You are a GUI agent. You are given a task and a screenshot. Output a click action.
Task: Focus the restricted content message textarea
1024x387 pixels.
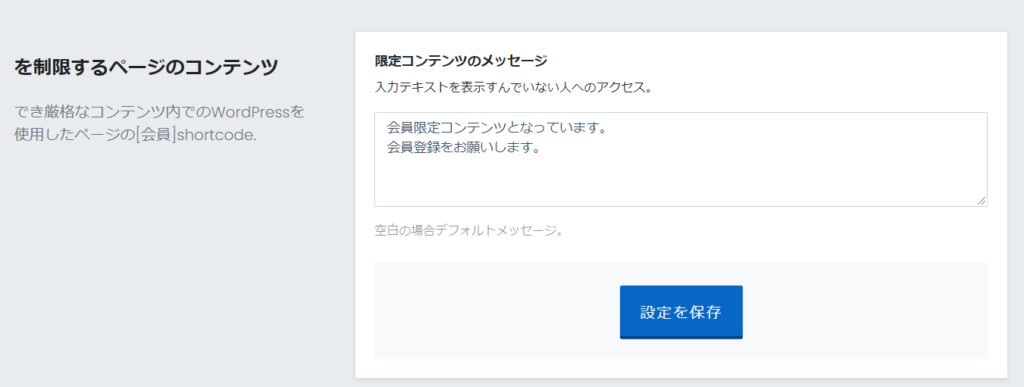[x=680, y=159]
